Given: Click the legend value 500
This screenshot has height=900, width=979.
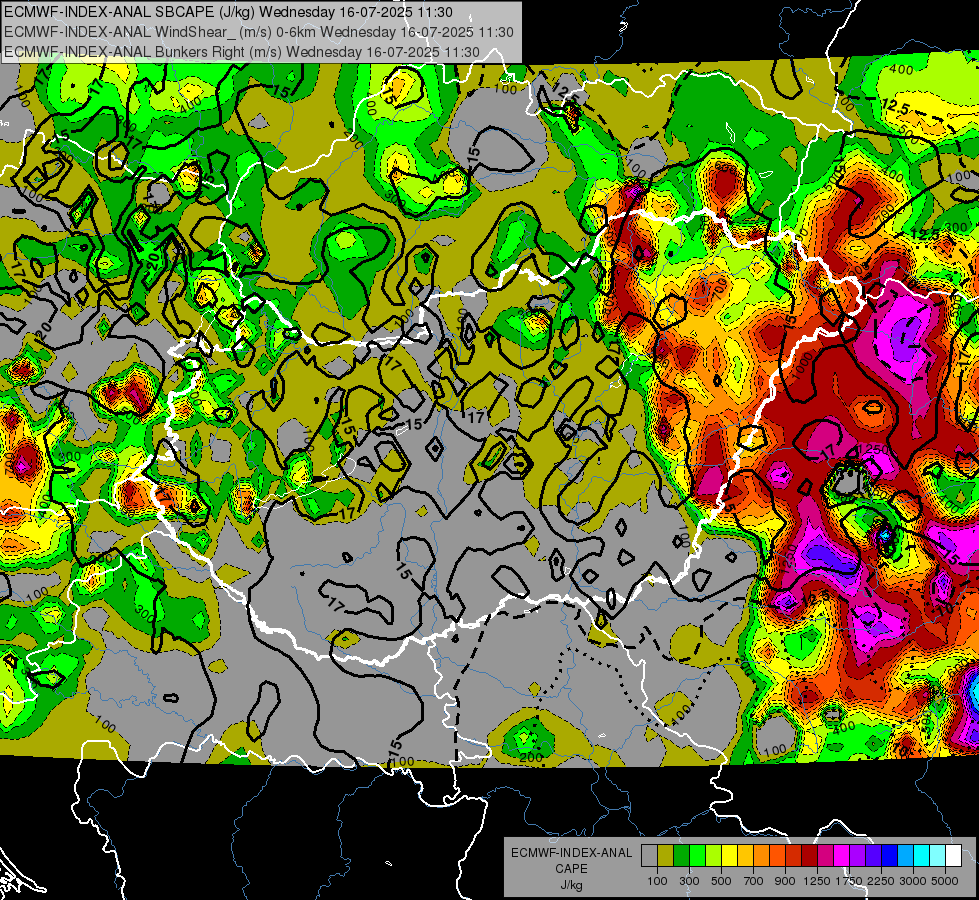Looking at the screenshot, I should [x=721, y=881].
